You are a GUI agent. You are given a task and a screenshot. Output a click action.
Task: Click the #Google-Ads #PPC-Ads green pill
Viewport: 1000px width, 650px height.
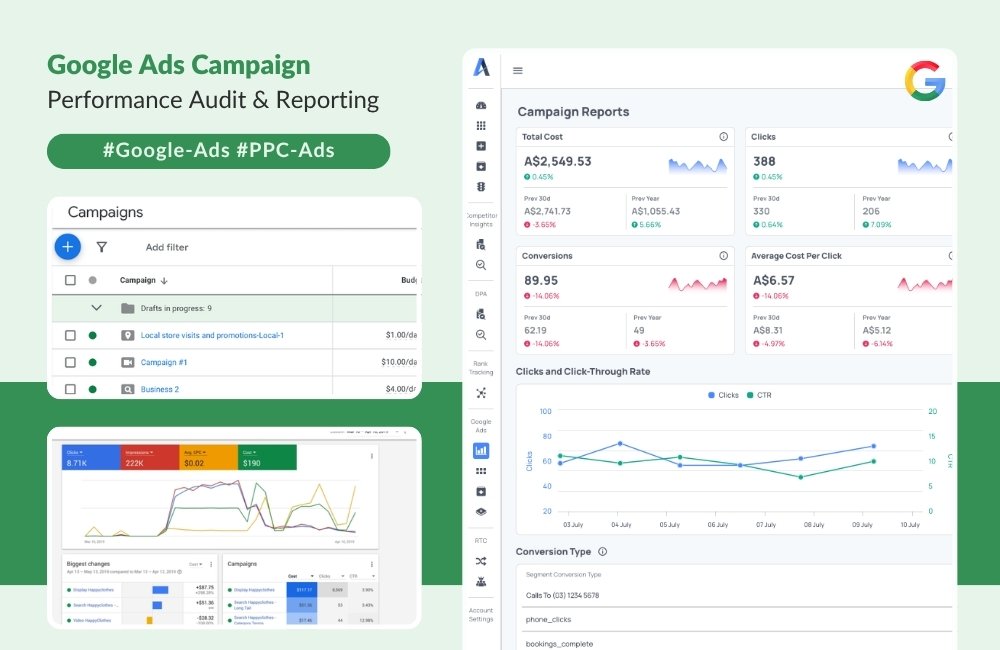219,151
